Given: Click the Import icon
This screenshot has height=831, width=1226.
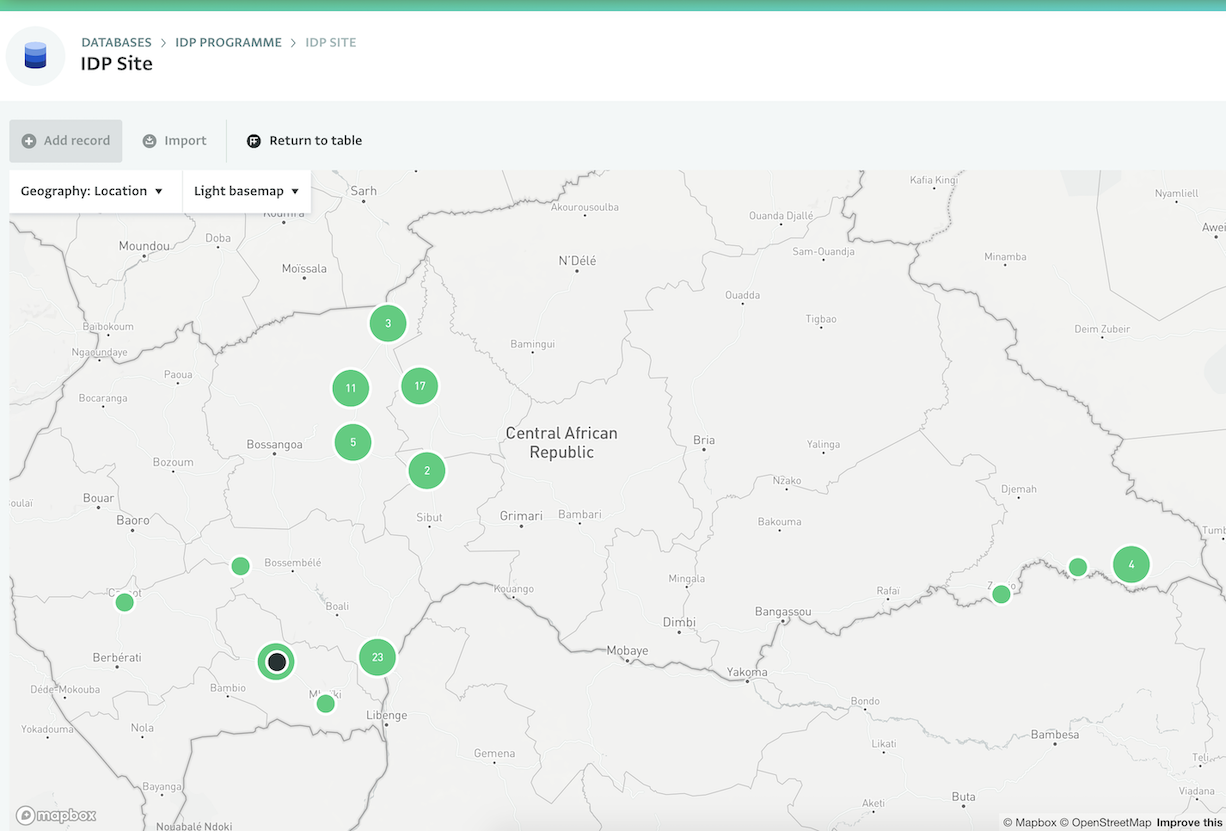Looking at the screenshot, I should [x=149, y=141].
